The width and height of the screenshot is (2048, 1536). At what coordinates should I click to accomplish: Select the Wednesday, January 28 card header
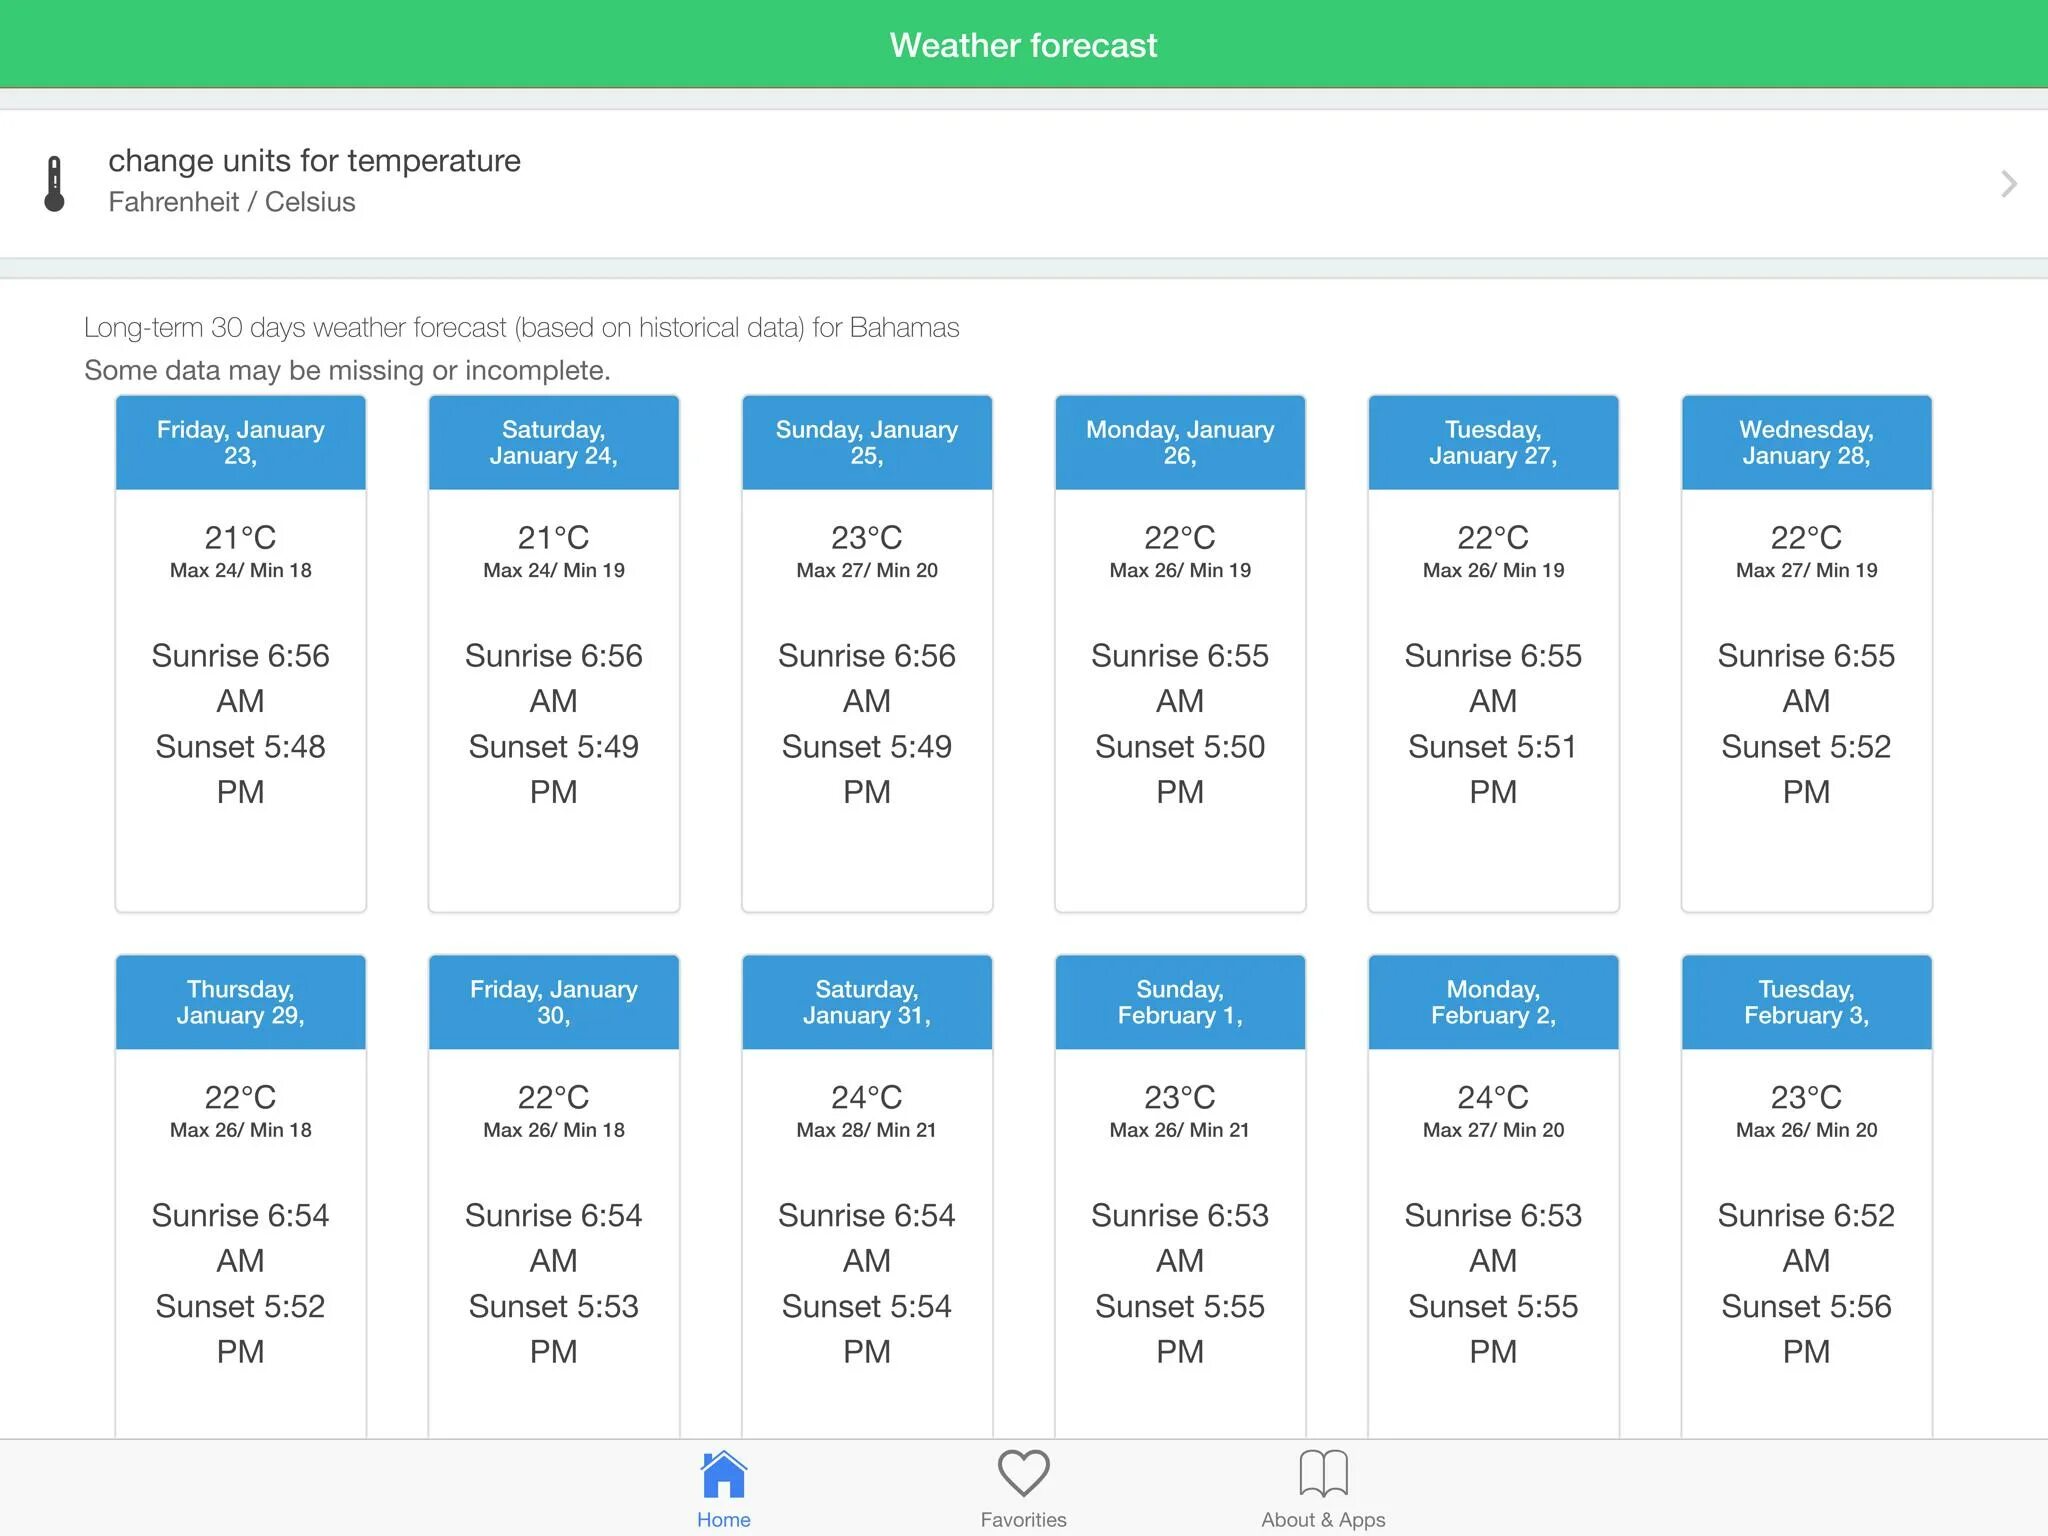click(x=1807, y=442)
